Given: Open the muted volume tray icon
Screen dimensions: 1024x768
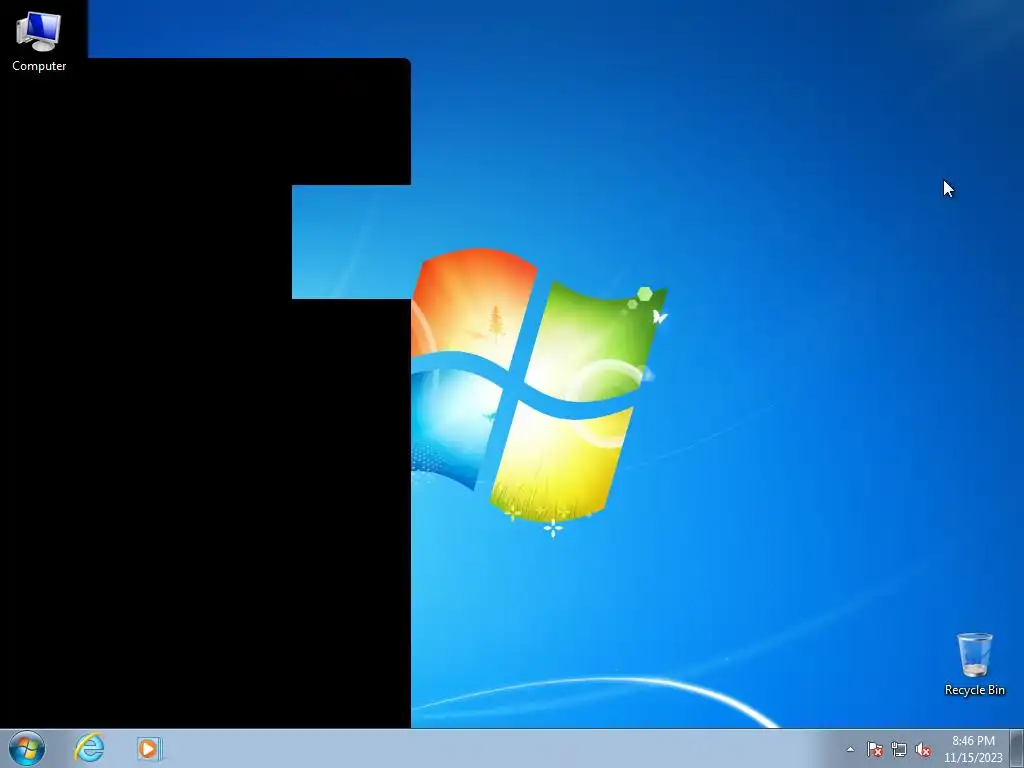Looking at the screenshot, I should pyautogui.click(x=923, y=749).
